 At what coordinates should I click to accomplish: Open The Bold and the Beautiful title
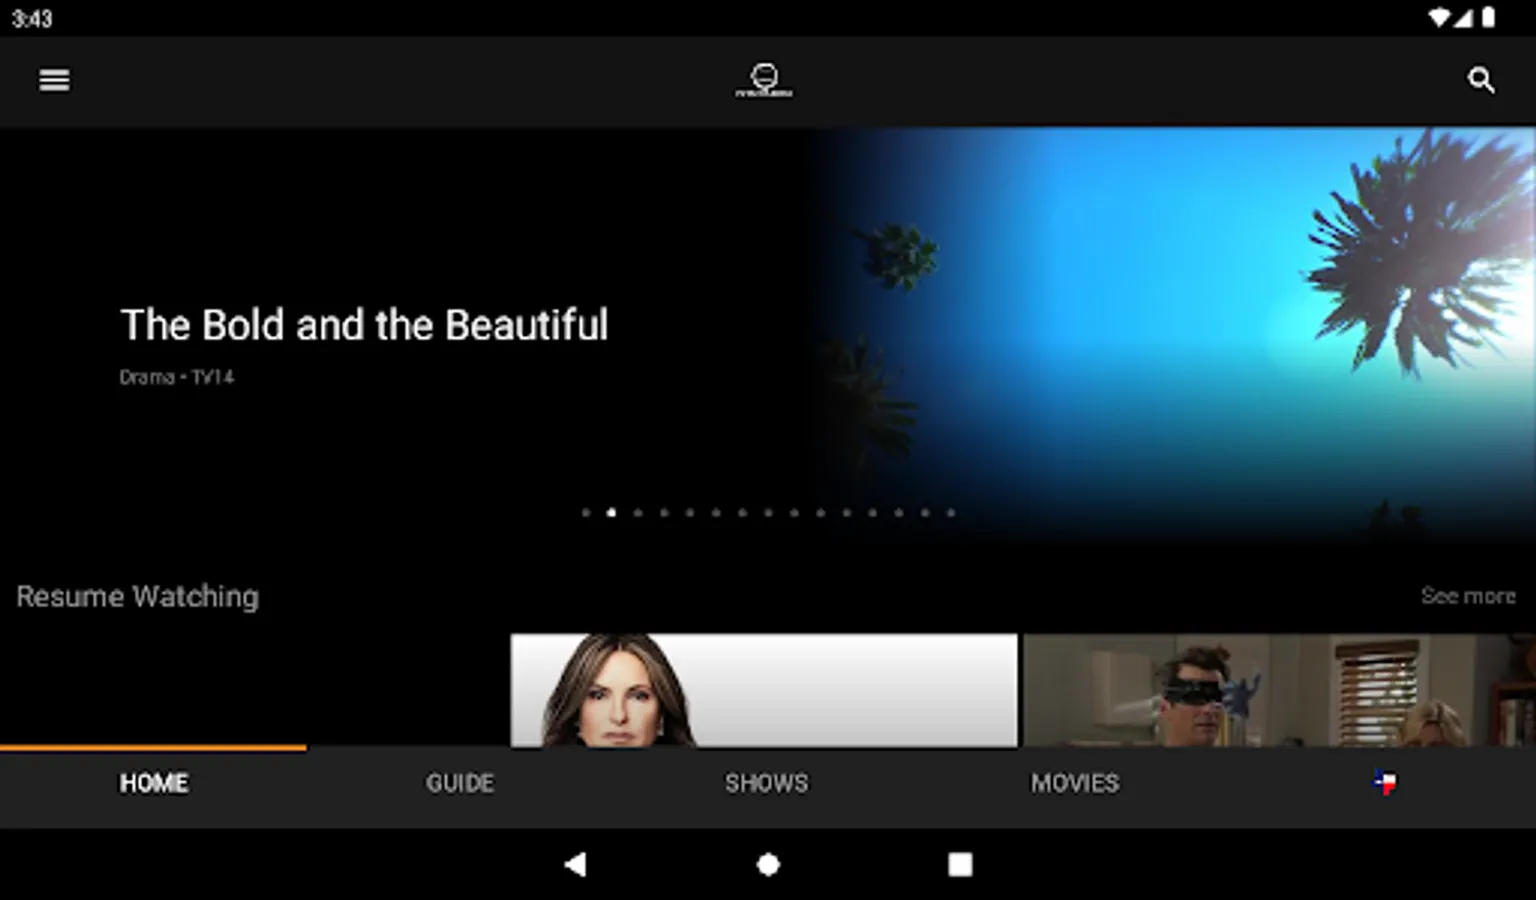coord(364,325)
